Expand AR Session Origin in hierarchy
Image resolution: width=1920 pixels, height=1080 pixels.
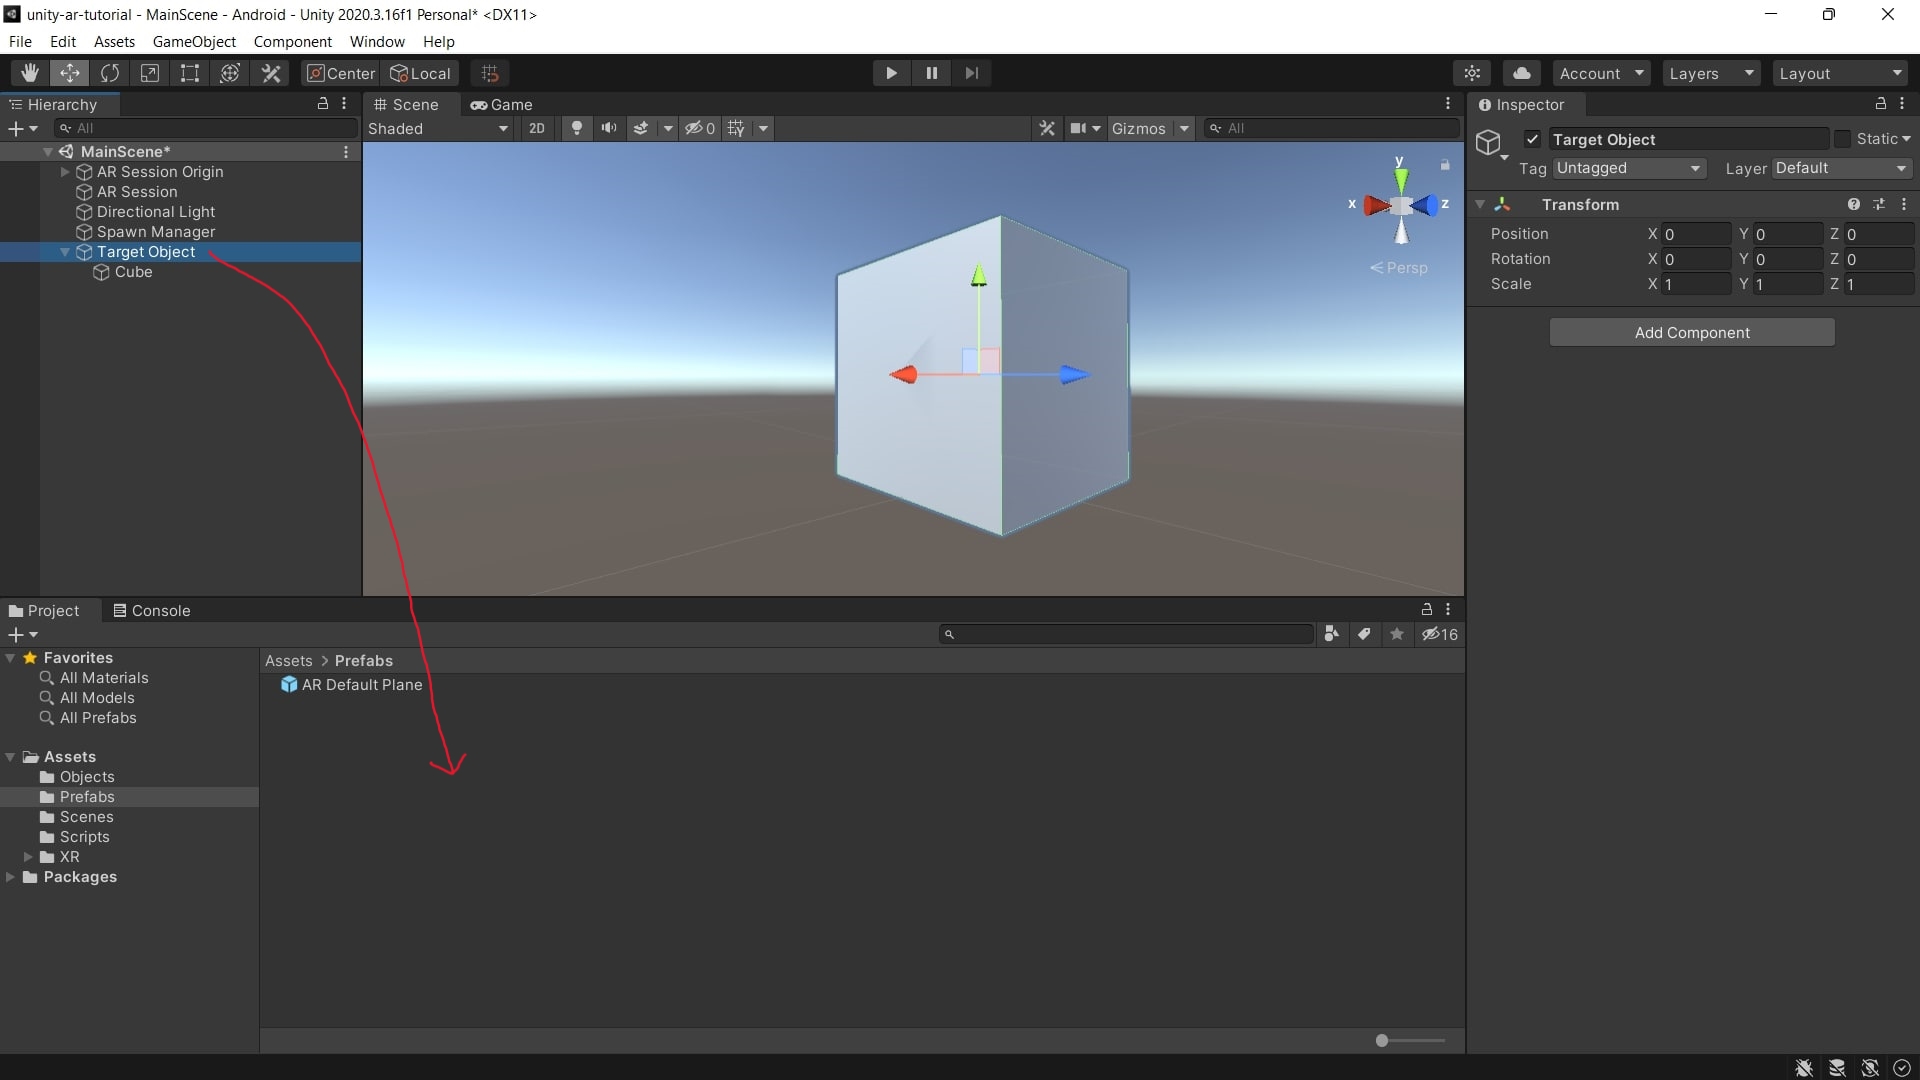pyautogui.click(x=65, y=172)
